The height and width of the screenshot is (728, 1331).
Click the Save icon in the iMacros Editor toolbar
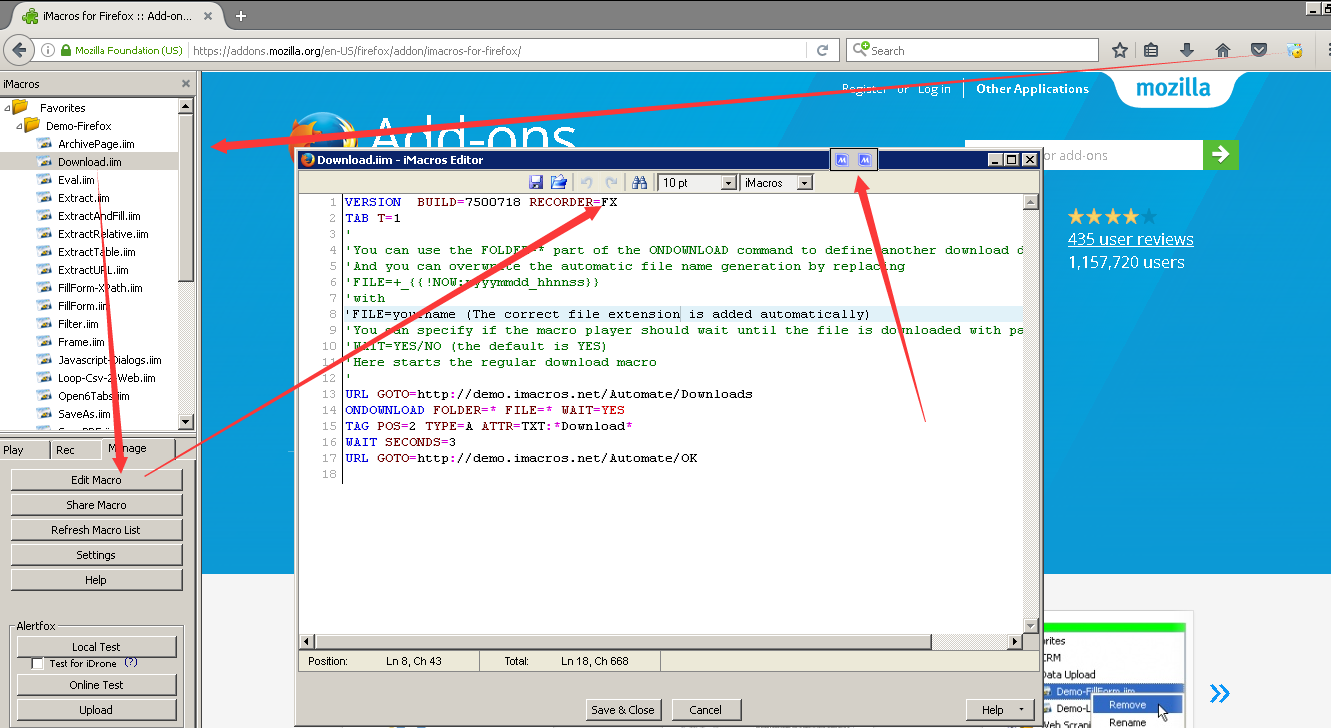click(536, 183)
